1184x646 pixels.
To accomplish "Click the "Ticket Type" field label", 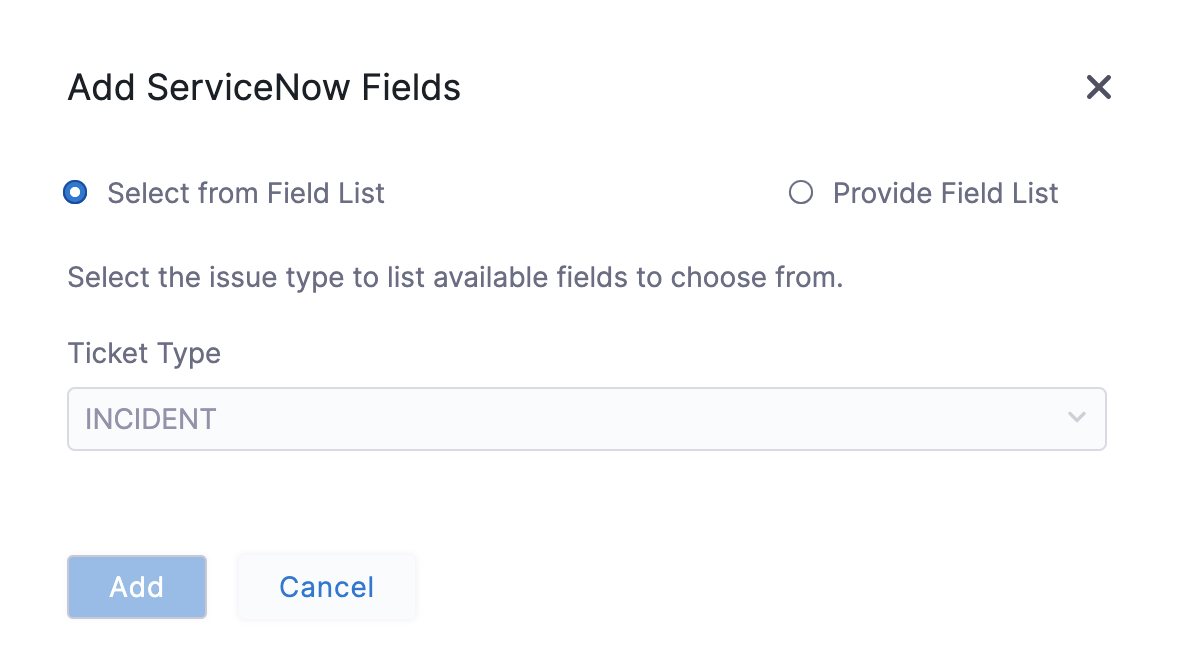I will (x=144, y=353).
